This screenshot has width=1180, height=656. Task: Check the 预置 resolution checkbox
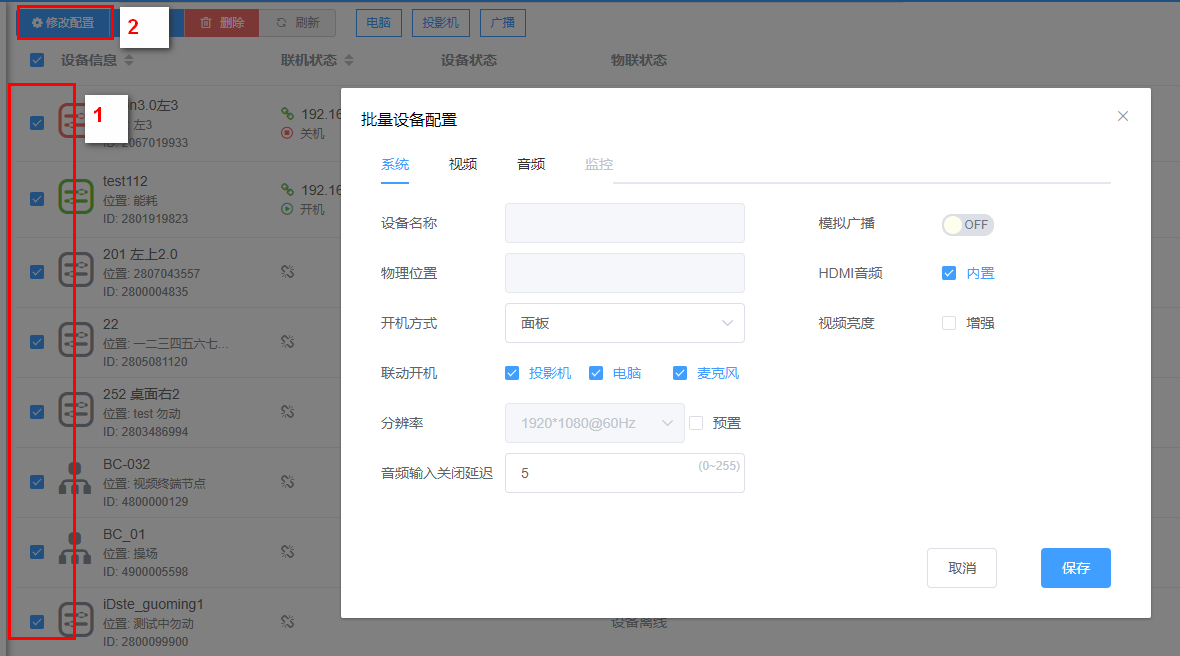tap(696, 423)
